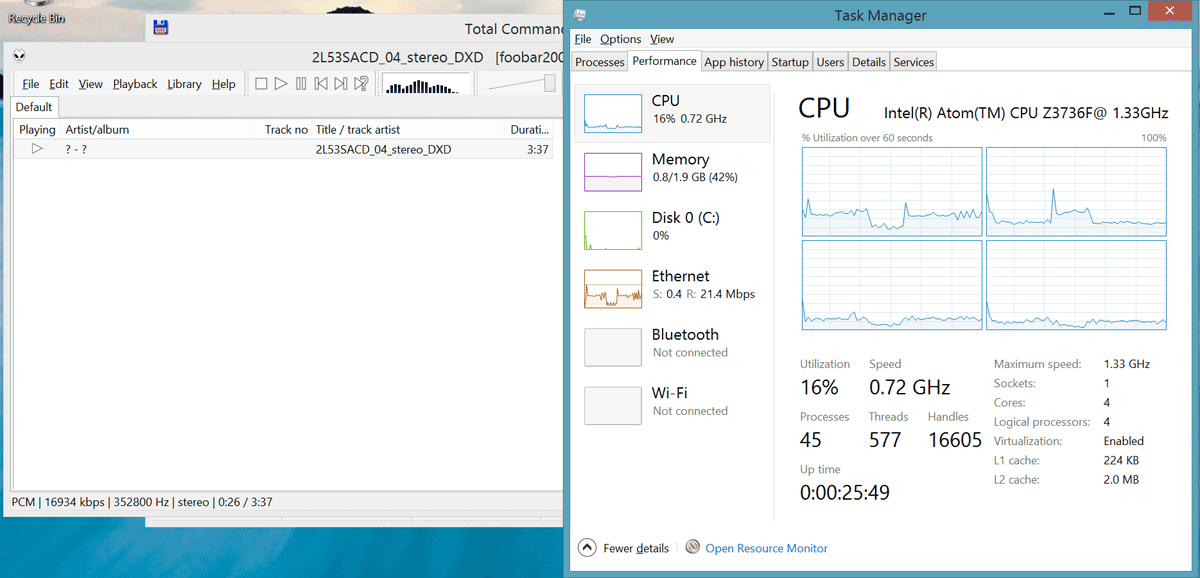The width and height of the screenshot is (1200, 578).
Task: Open the Library menu in foobar2000
Action: point(184,84)
